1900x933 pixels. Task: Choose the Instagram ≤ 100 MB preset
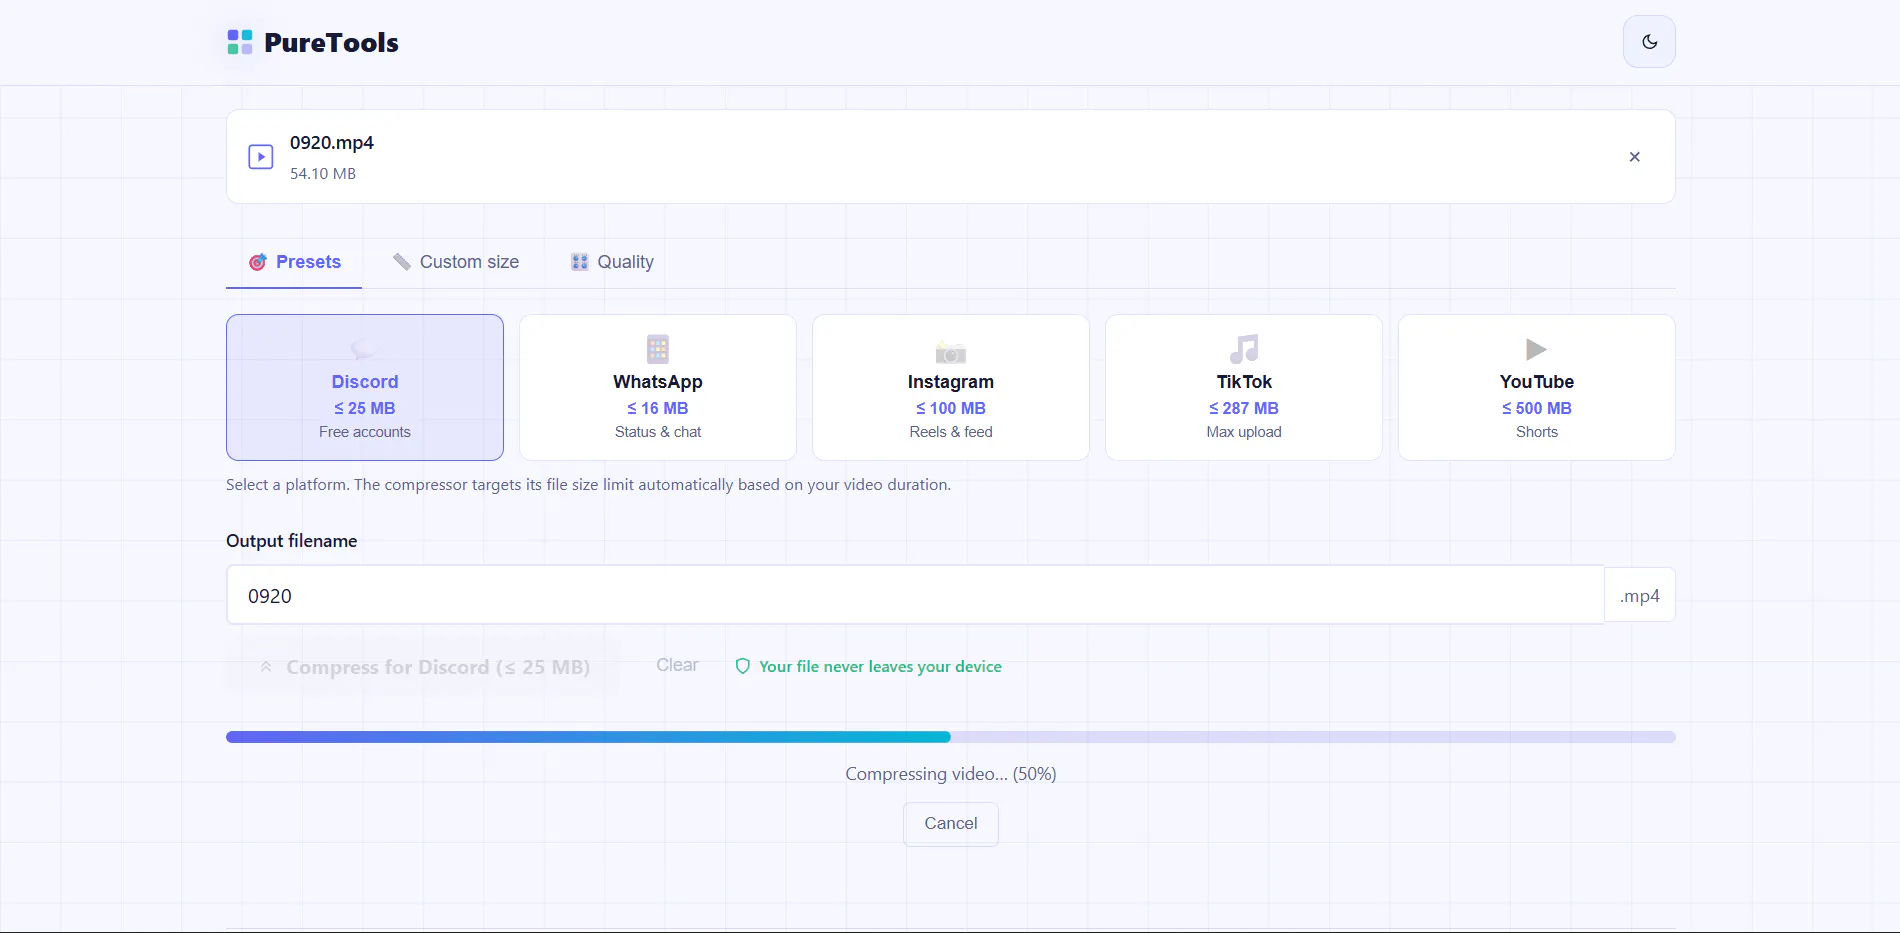pyautogui.click(x=951, y=388)
